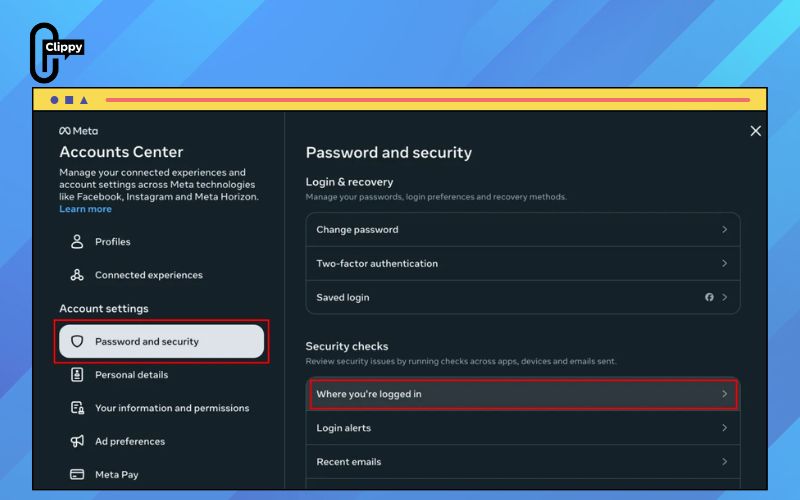This screenshot has height=500, width=800.
Task: Click the Meta logo at top left
Action: tap(79, 131)
